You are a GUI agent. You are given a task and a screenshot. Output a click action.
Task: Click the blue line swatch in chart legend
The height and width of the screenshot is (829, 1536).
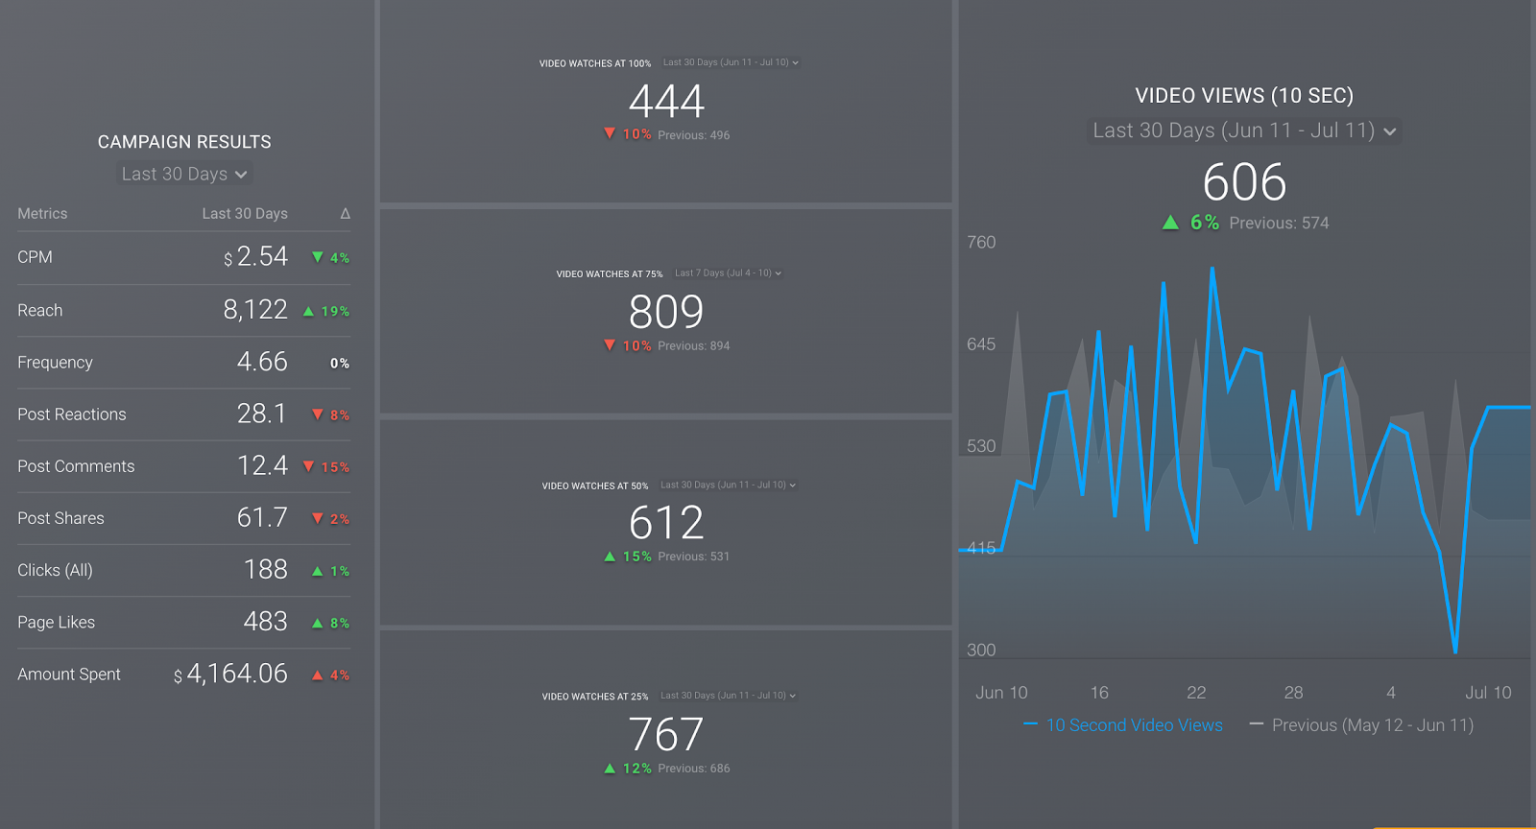pyautogui.click(x=1030, y=725)
